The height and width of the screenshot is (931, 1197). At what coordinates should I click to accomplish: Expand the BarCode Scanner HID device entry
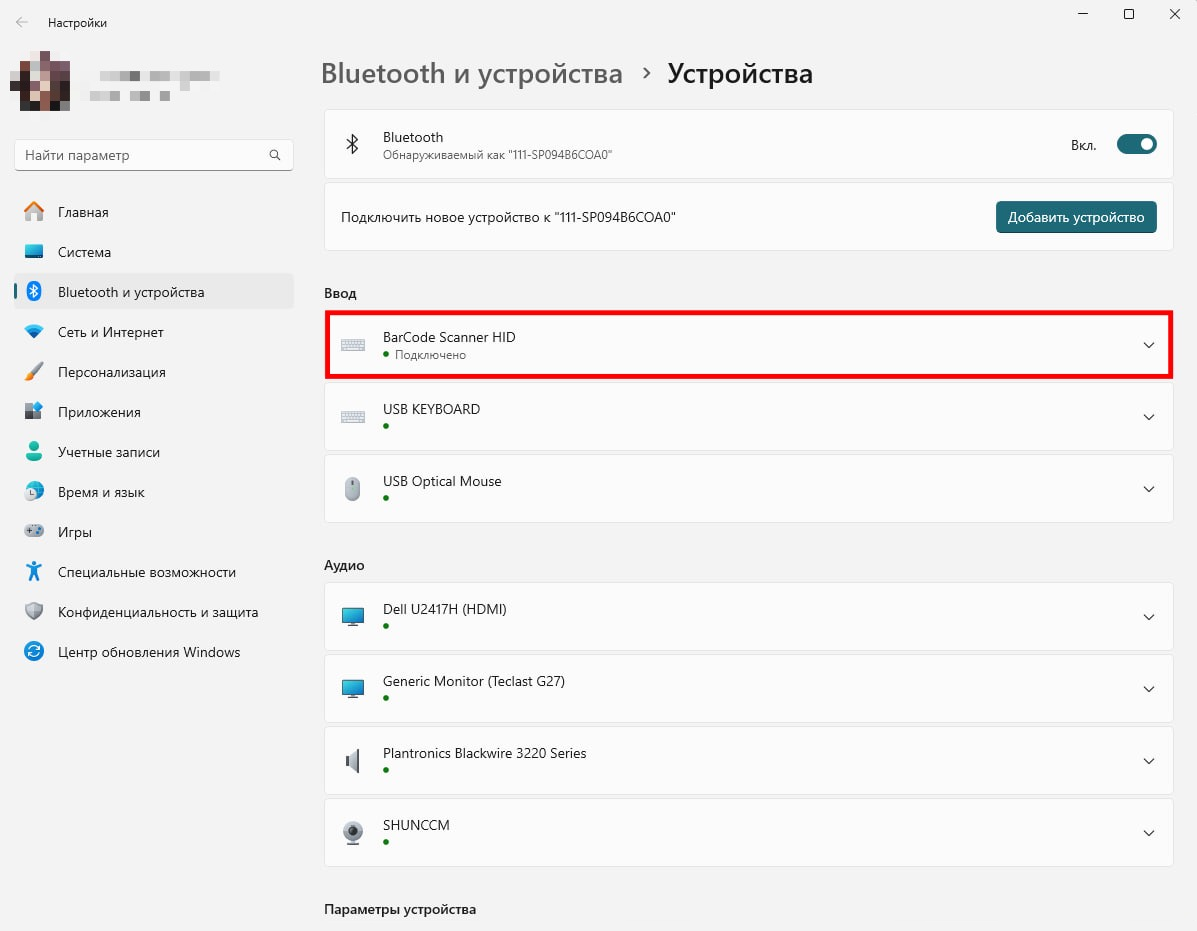pos(1148,345)
